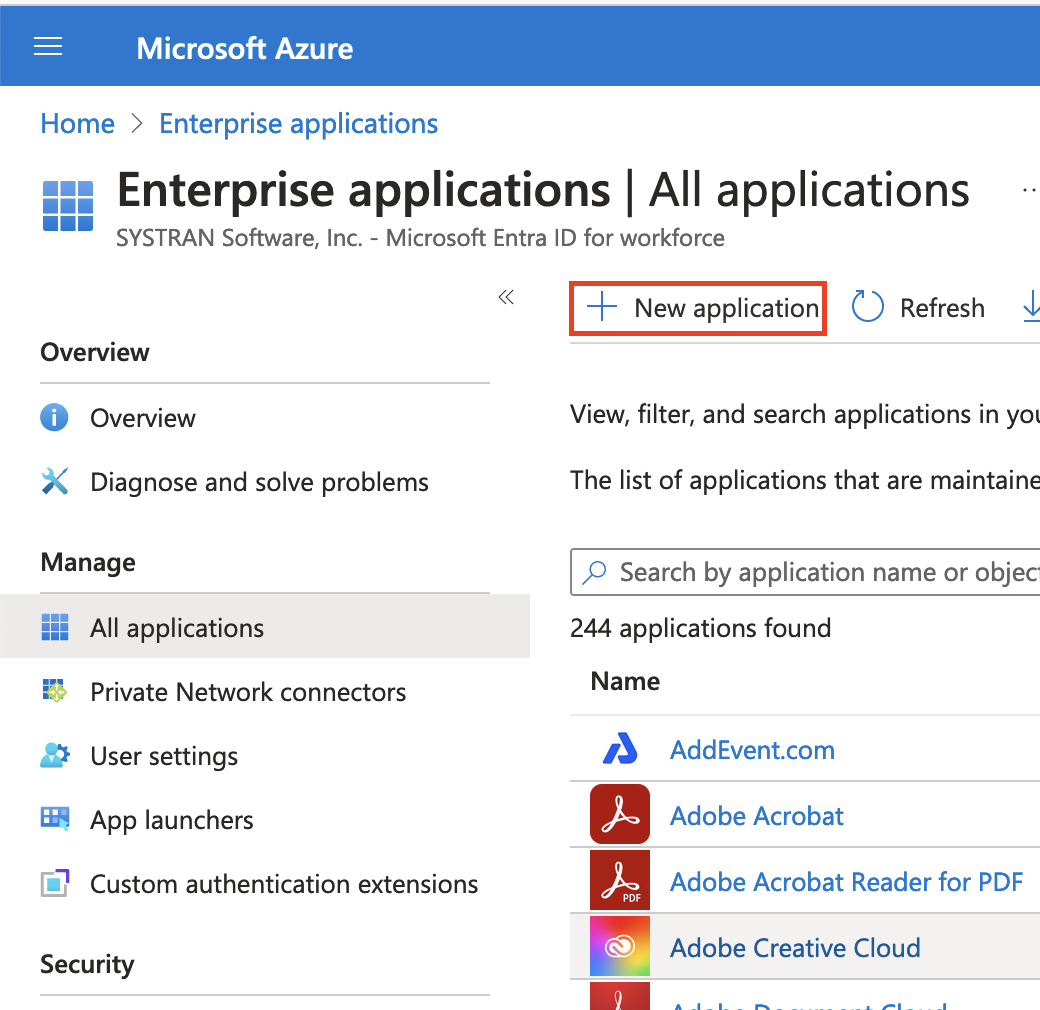Click the download arrow icon

pos(1031,306)
